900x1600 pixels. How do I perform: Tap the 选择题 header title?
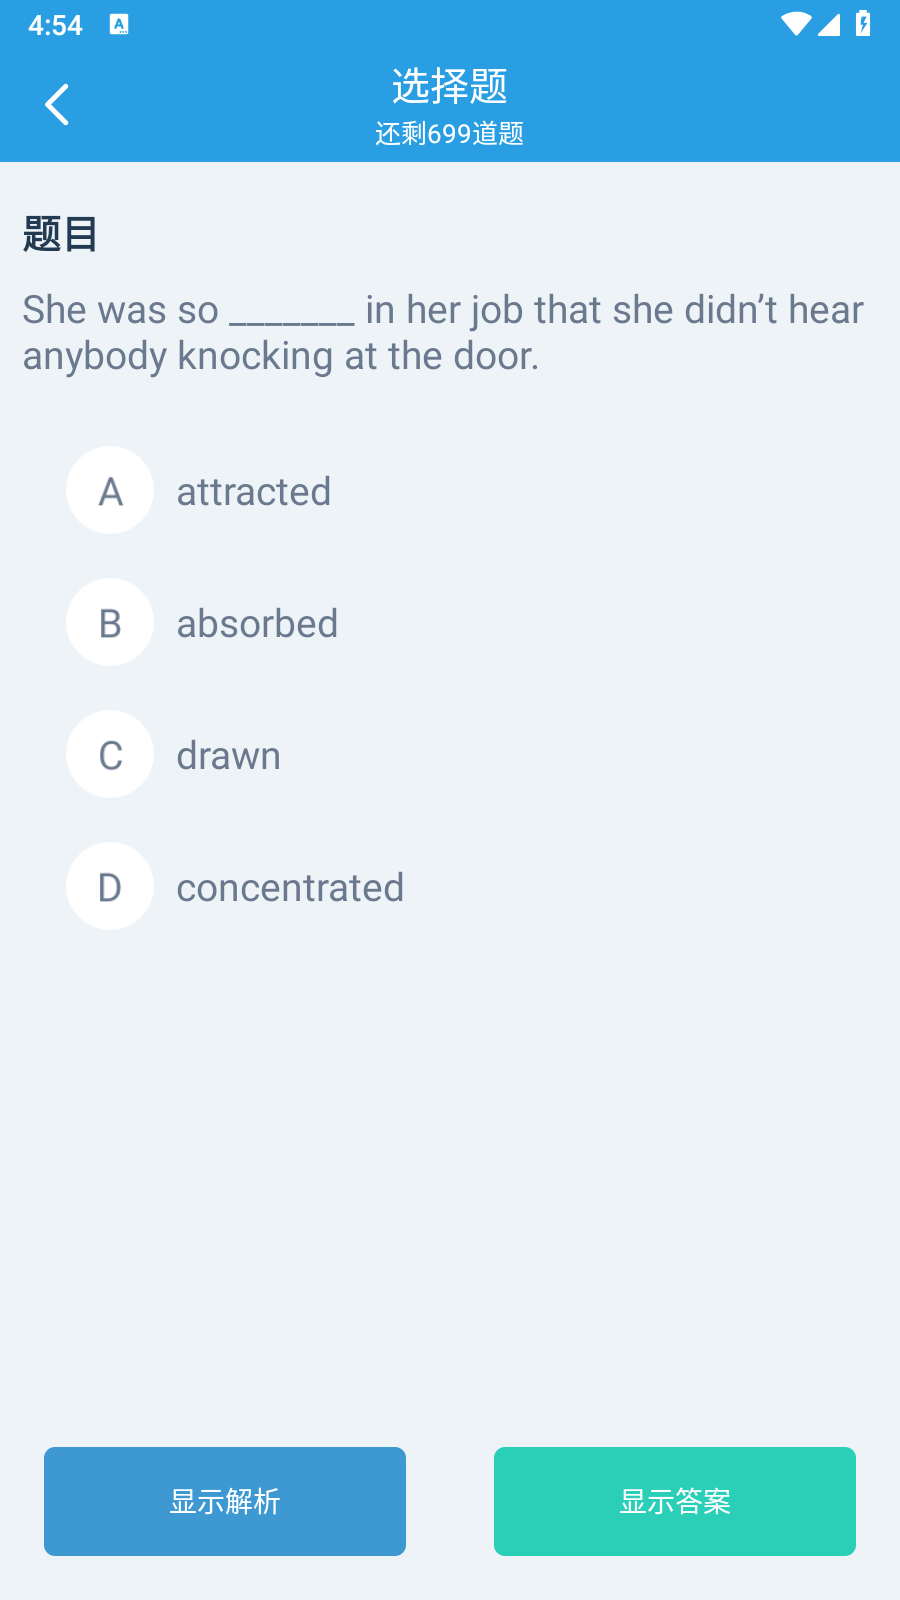[x=450, y=86]
